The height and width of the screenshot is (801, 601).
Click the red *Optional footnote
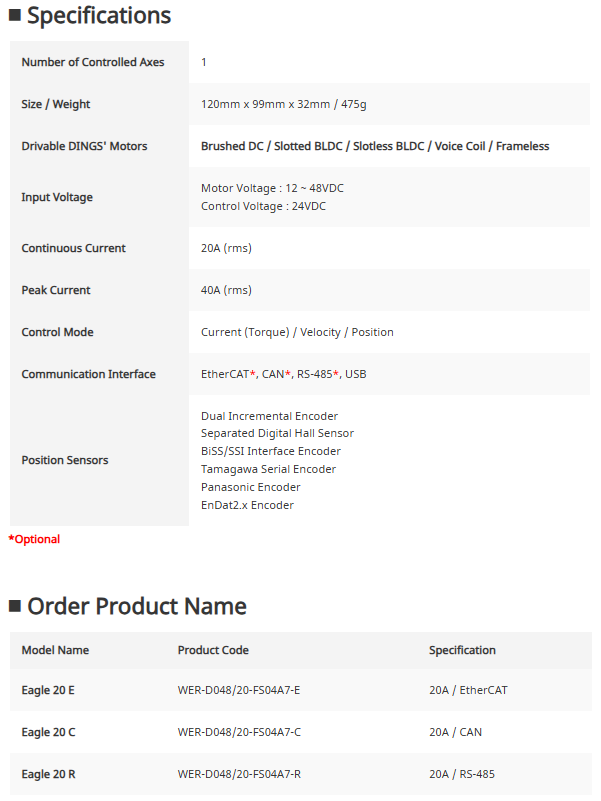(x=35, y=539)
